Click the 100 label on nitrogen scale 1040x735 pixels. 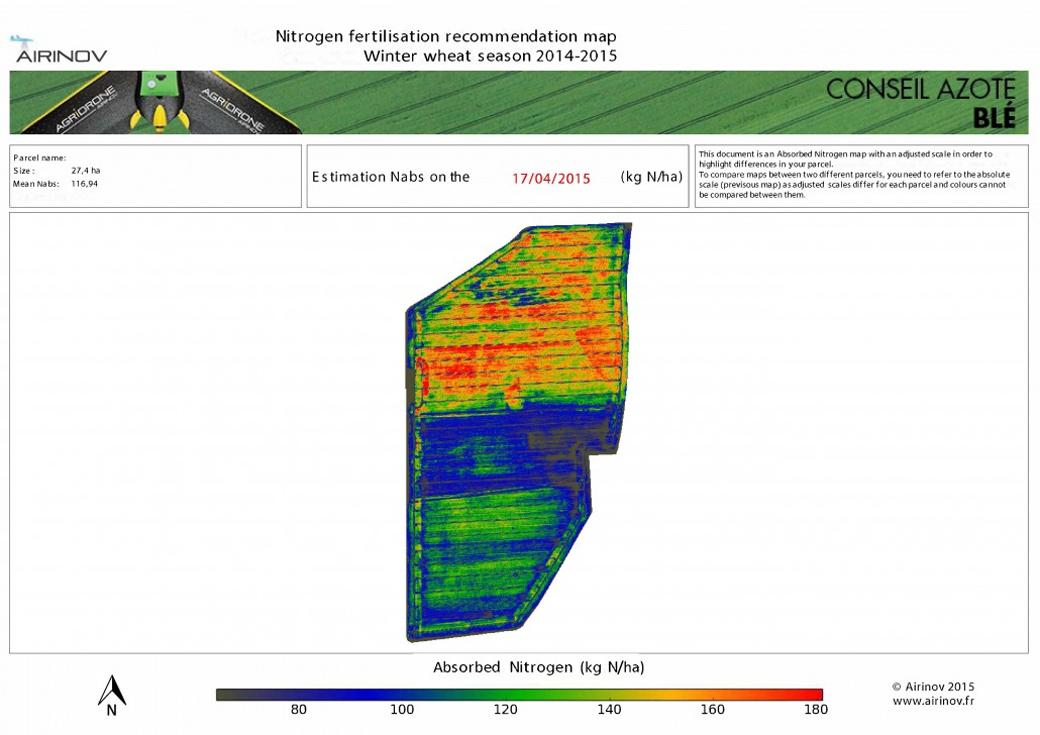[x=401, y=710]
